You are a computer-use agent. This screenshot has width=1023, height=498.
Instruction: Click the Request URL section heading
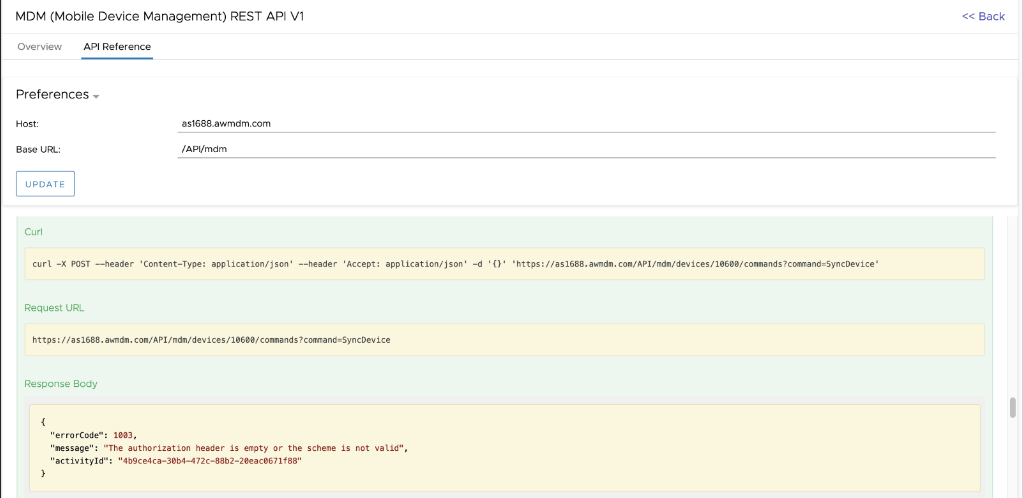[54, 308]
